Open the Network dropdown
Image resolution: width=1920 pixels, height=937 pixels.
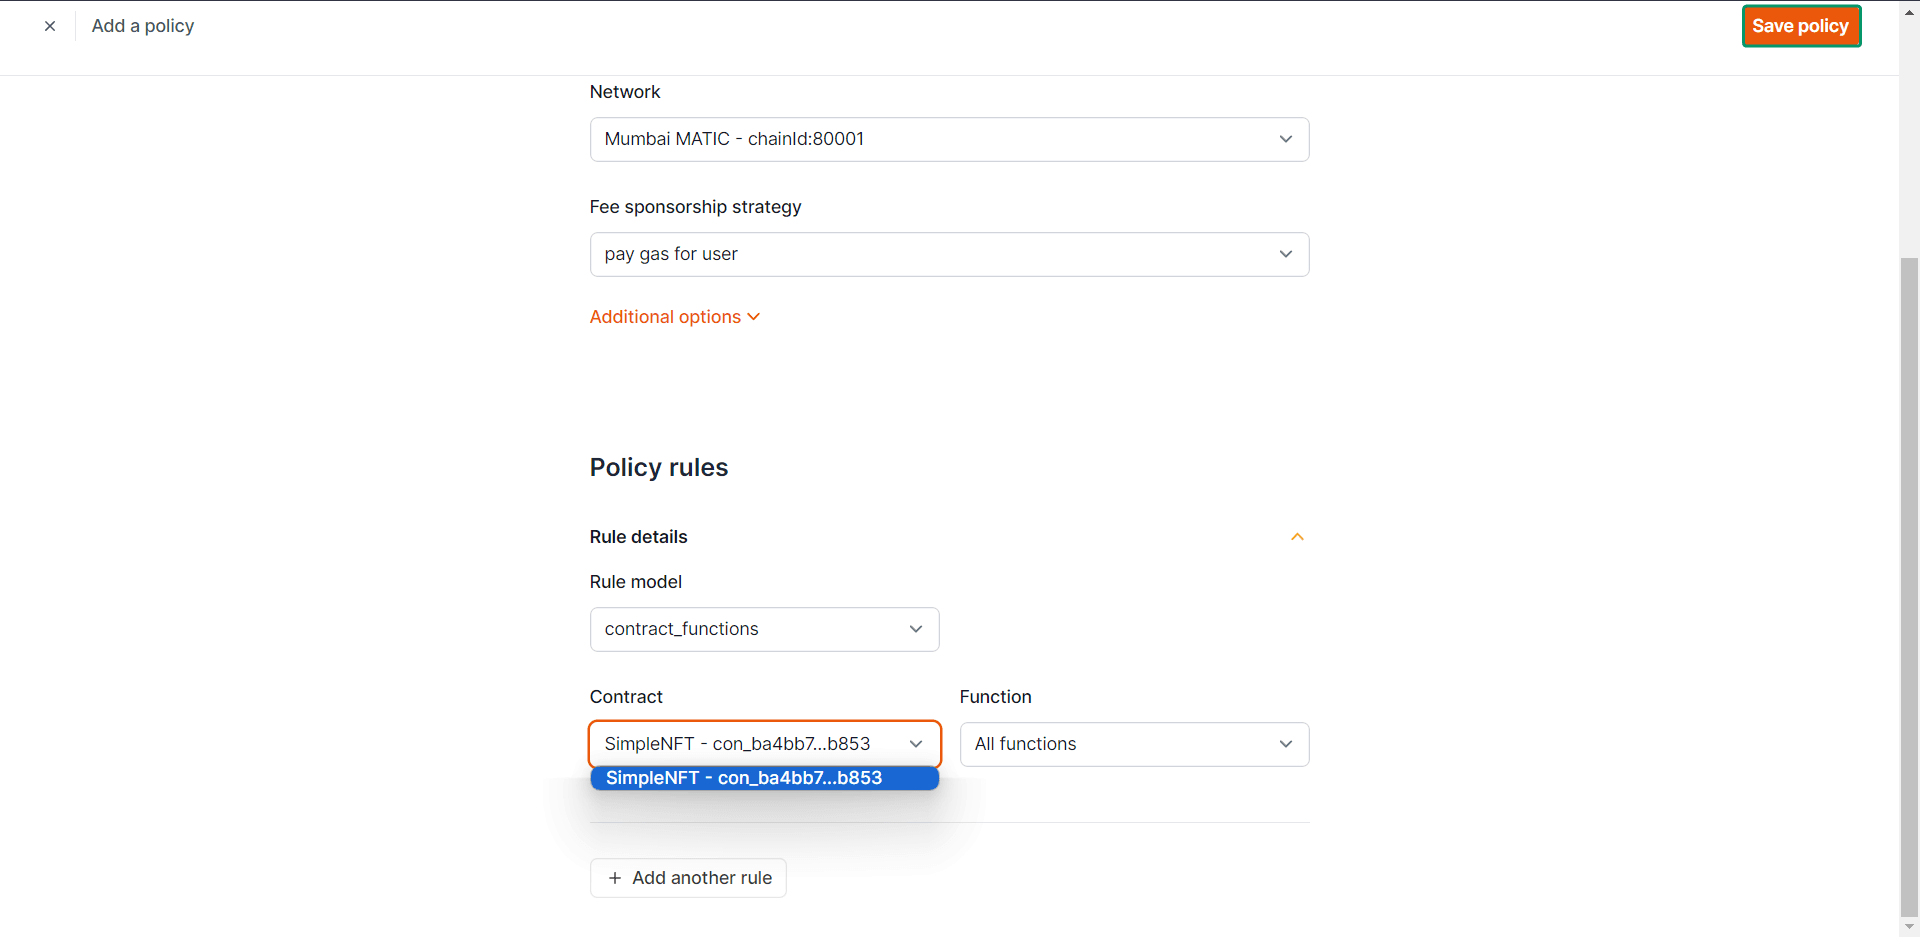[x=948, y=139]
